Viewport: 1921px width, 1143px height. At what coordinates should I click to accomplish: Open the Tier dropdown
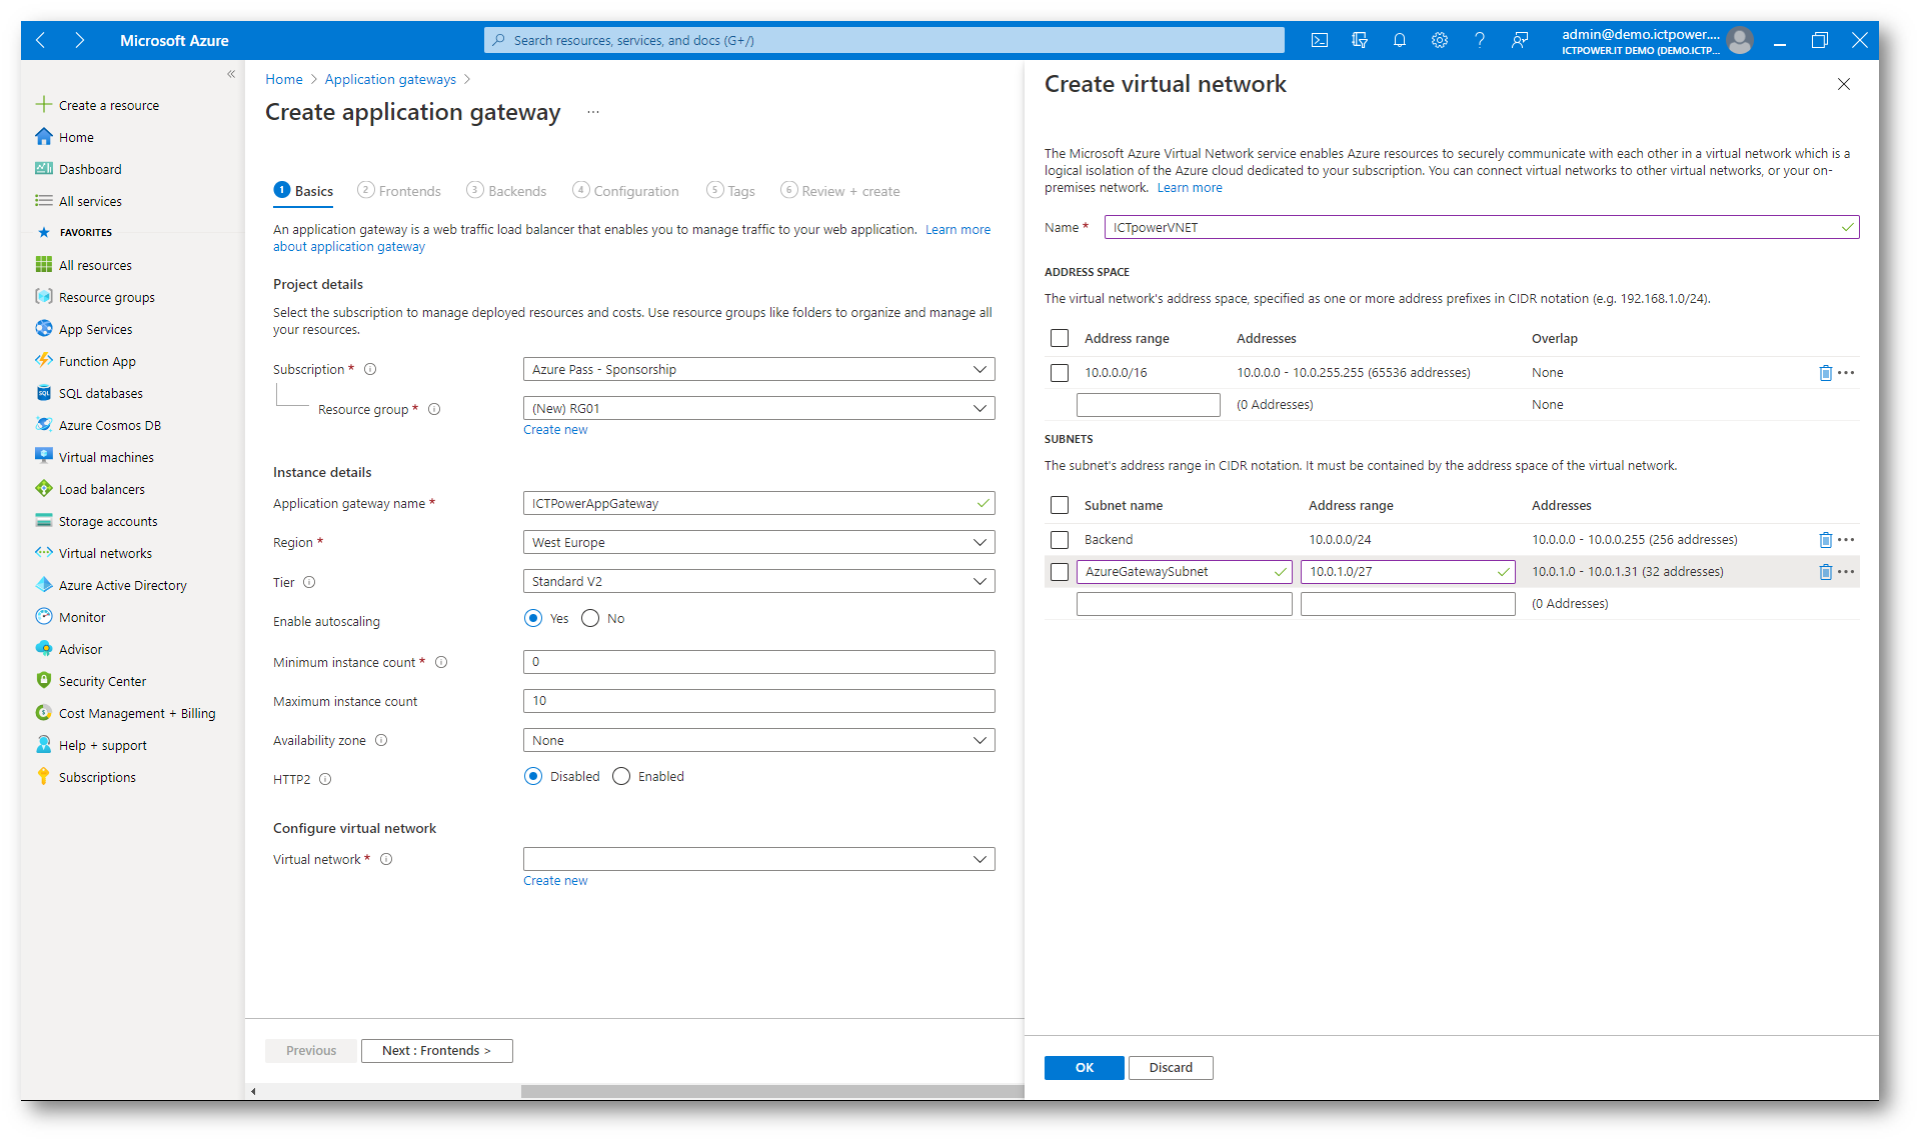pos(759,581)
